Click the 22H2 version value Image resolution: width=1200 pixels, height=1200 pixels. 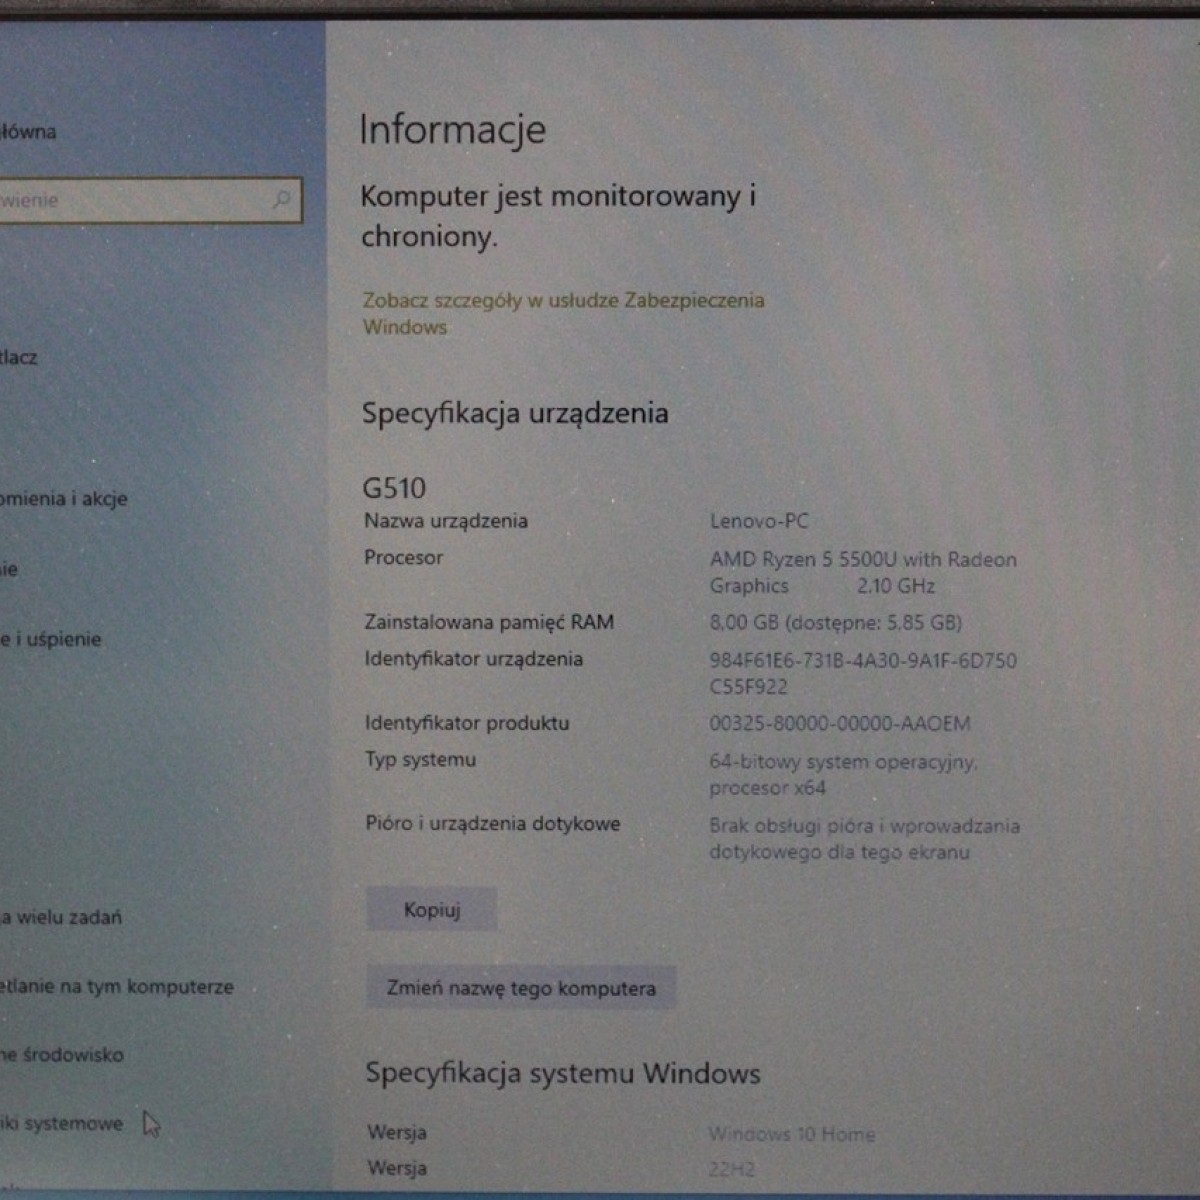tap(732, 1169)
